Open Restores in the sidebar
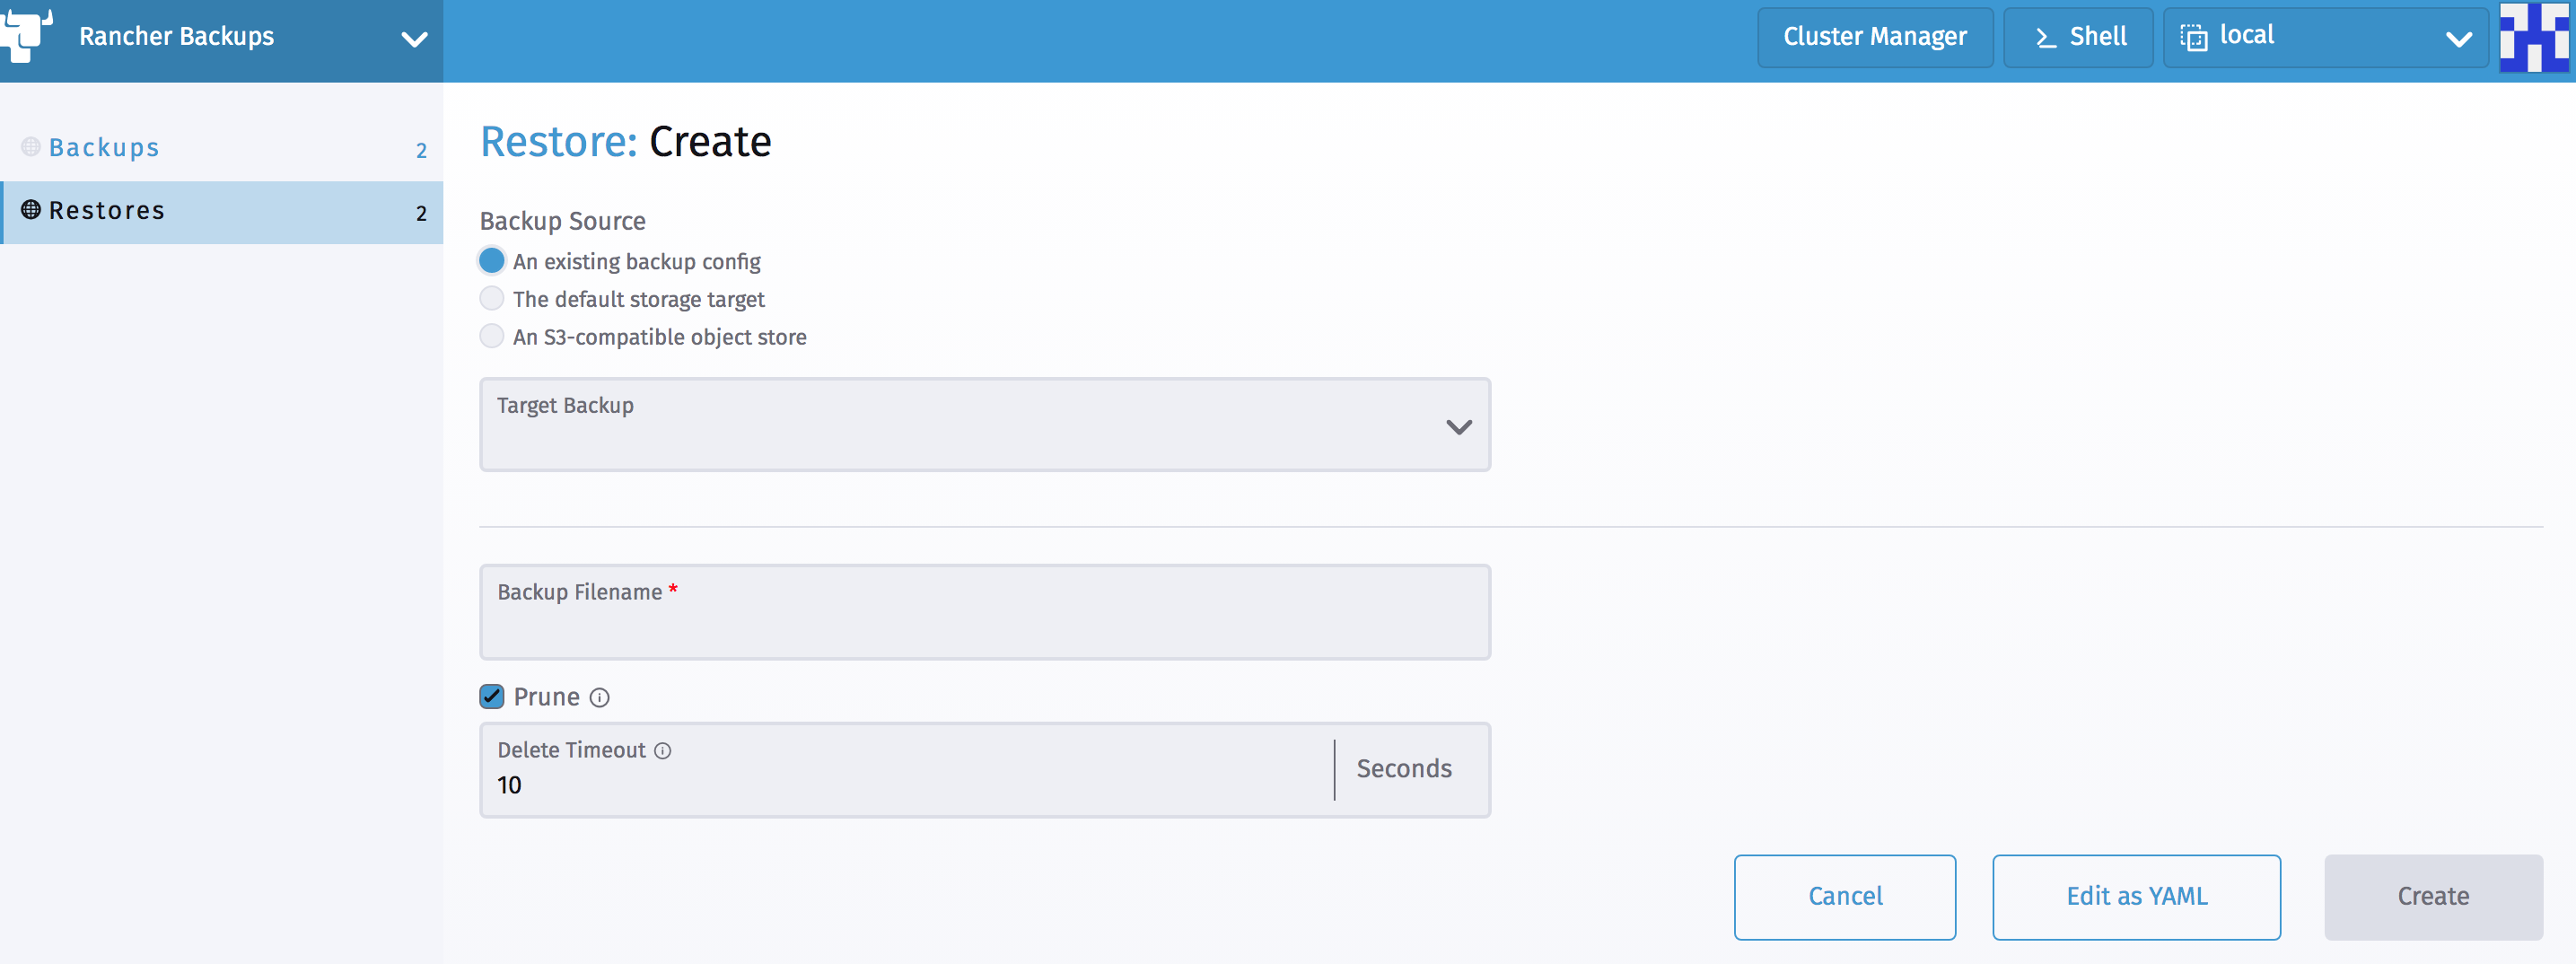The height and width of the screenshot is (964, 2576). pos(107,211)
